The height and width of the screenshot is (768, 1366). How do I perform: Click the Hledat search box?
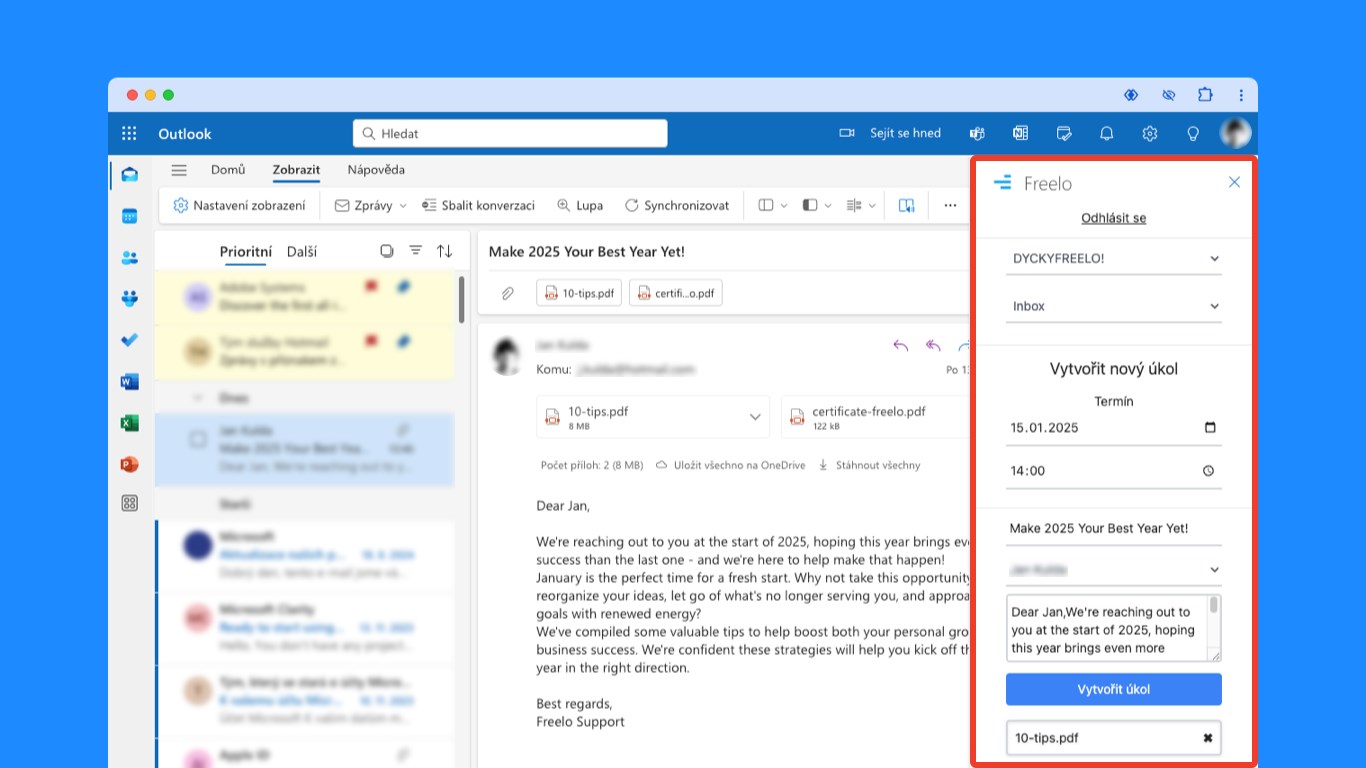510,133
